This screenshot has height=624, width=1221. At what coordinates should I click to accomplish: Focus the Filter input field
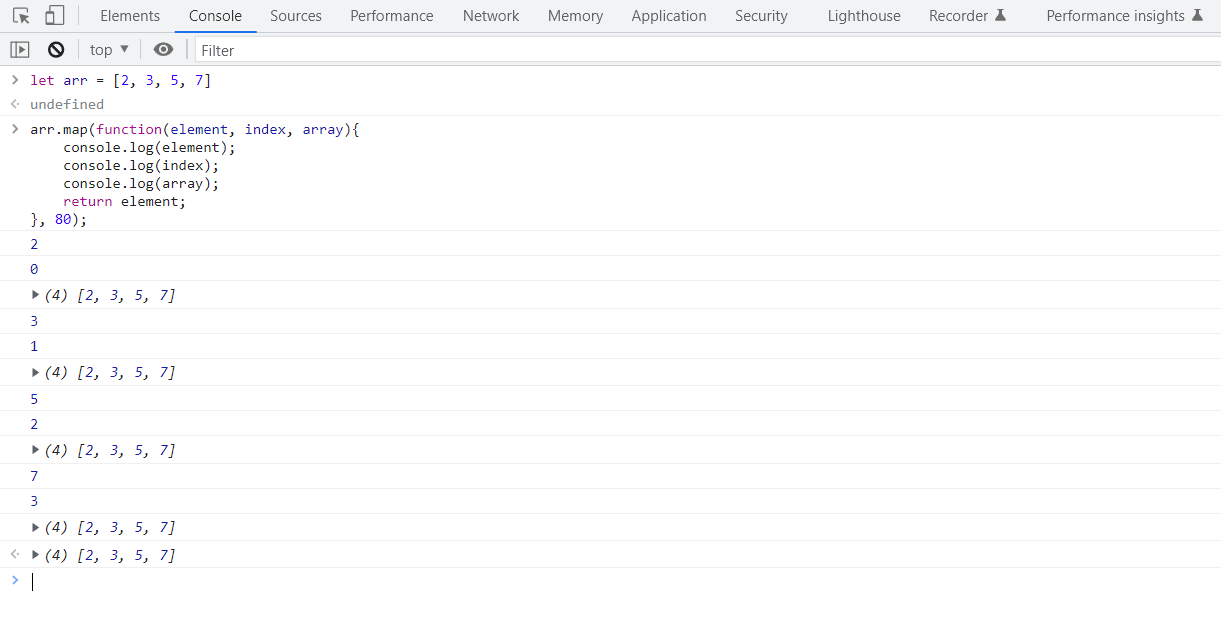coord(706,50)
